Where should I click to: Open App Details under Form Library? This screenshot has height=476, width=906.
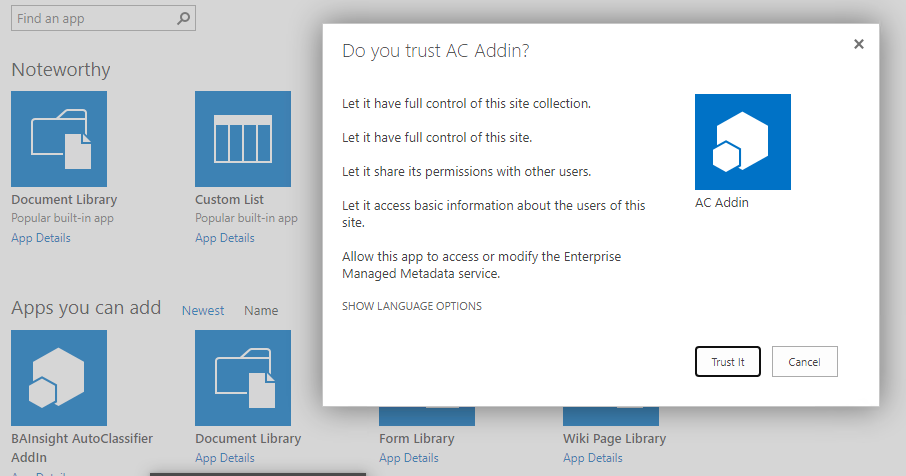[409, 458]
